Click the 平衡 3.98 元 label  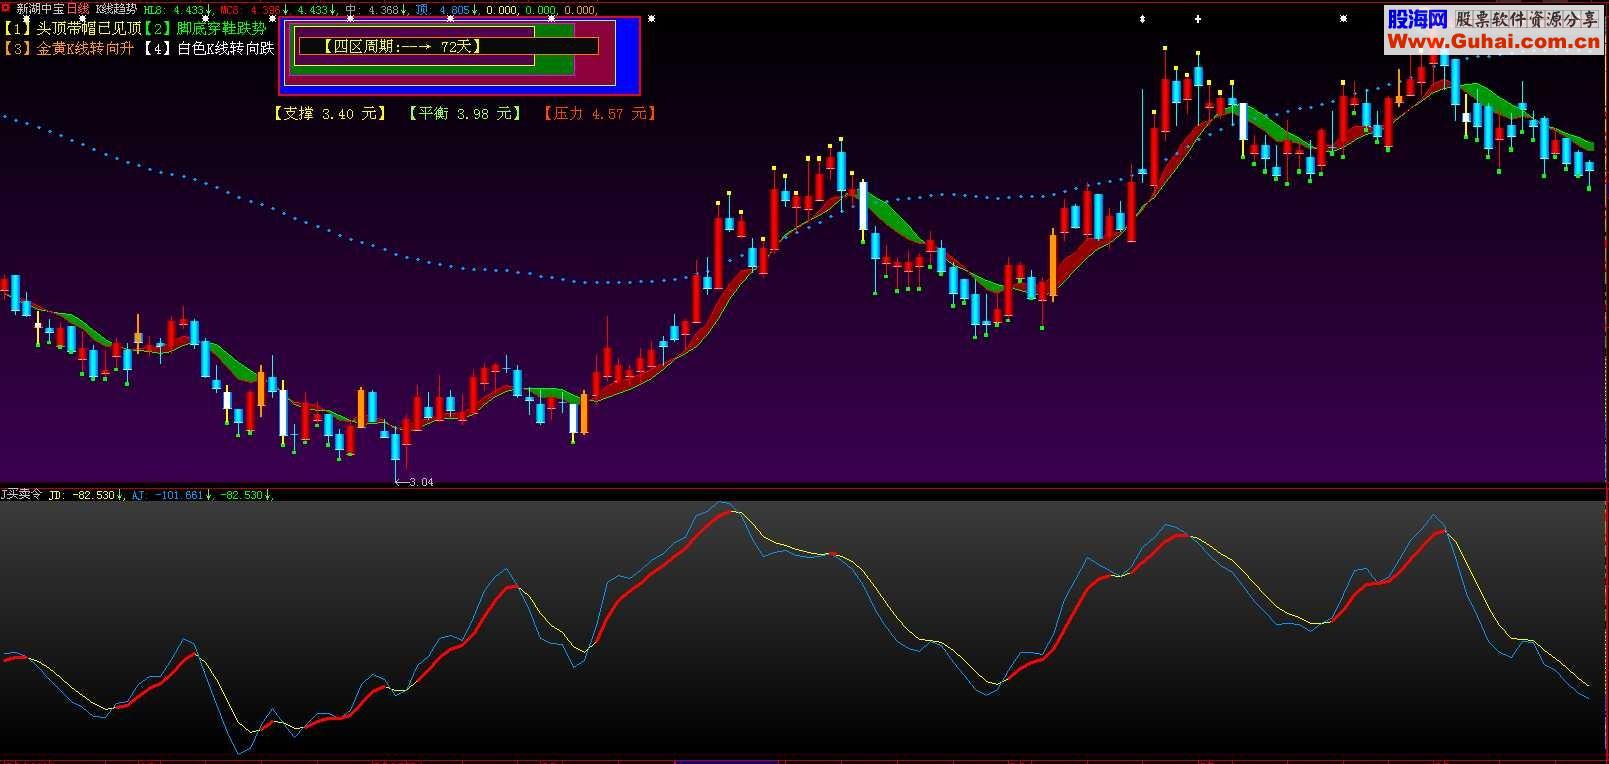pyautogui.click(x=465, y=113)
